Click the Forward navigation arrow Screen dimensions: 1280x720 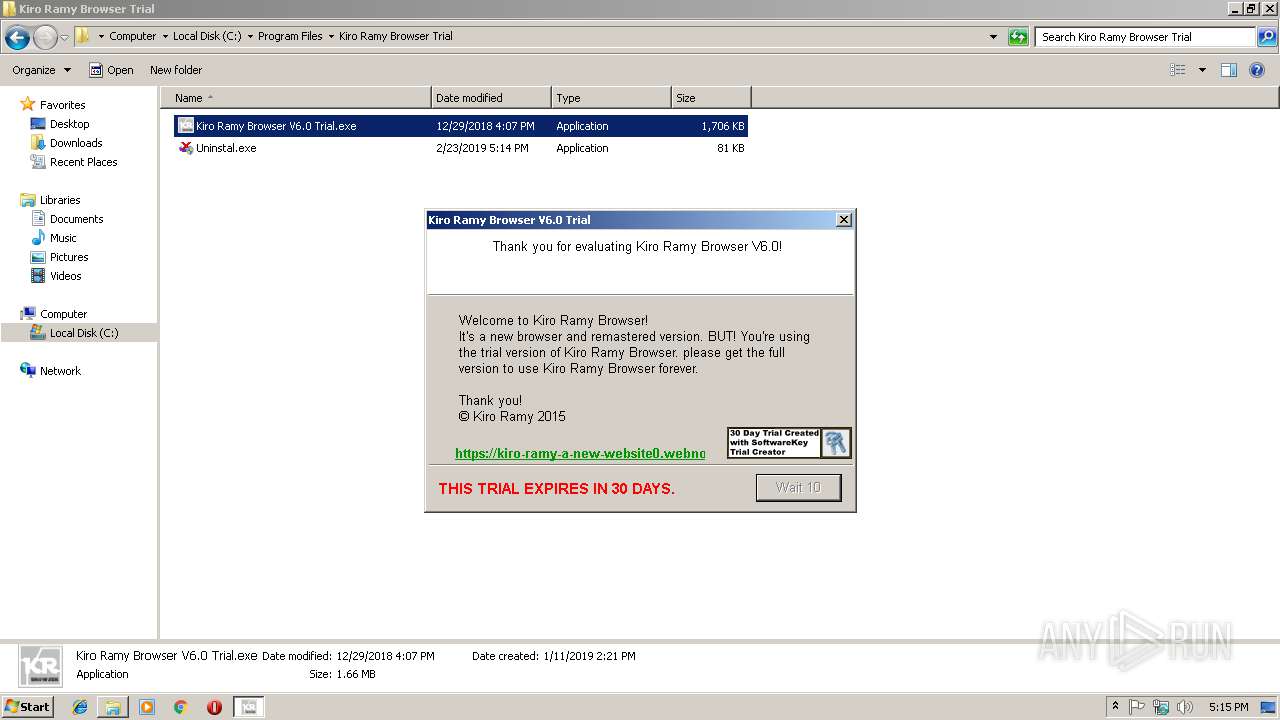[45, 37]
